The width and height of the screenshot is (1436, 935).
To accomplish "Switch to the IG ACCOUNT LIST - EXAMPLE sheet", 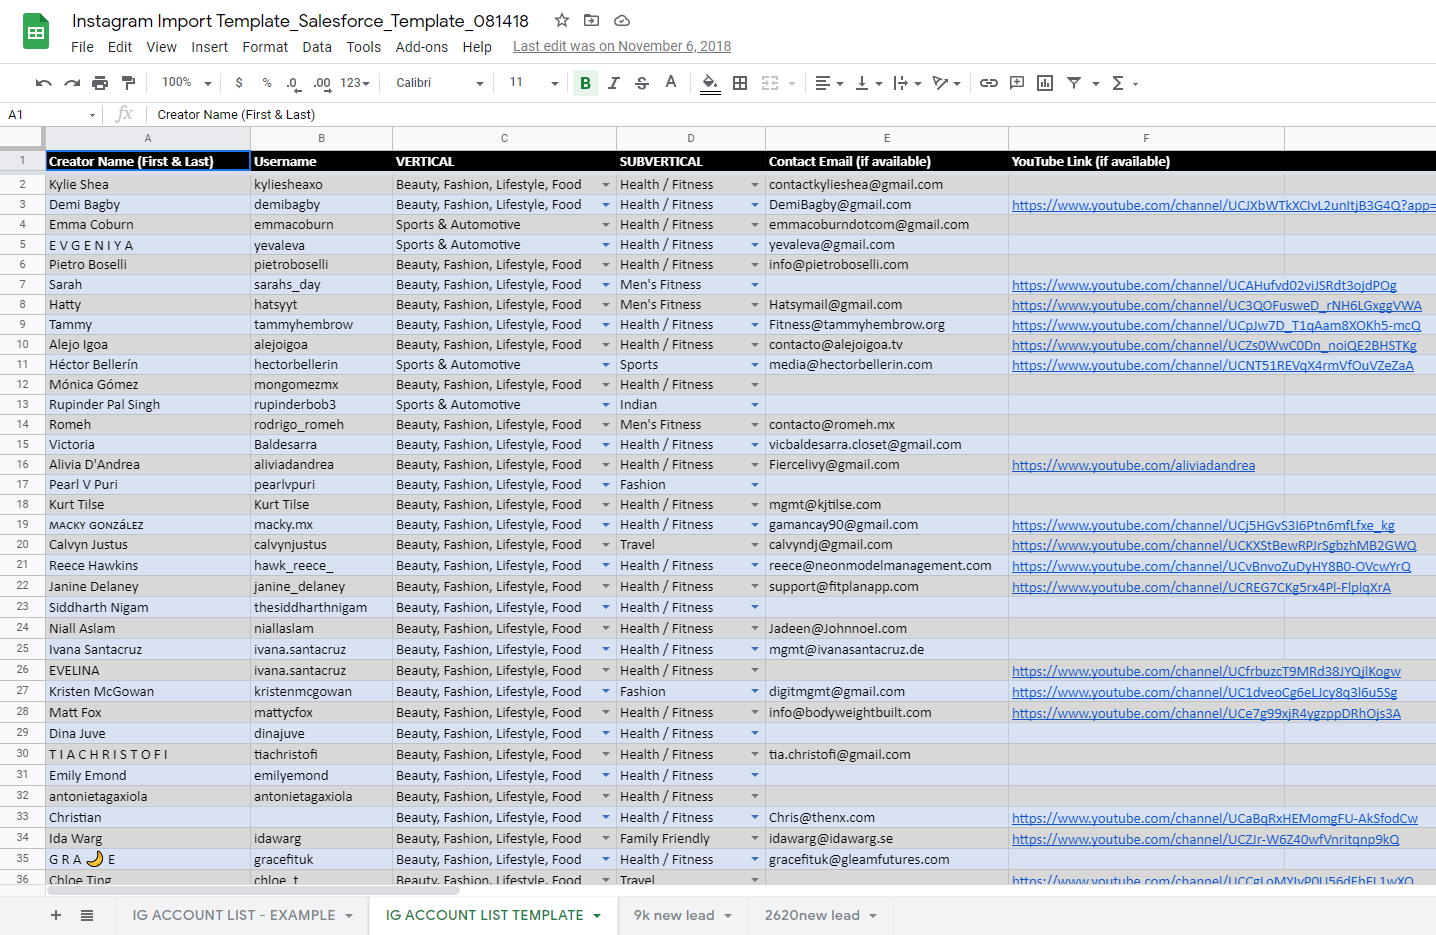I will click(x=243, y=915).
